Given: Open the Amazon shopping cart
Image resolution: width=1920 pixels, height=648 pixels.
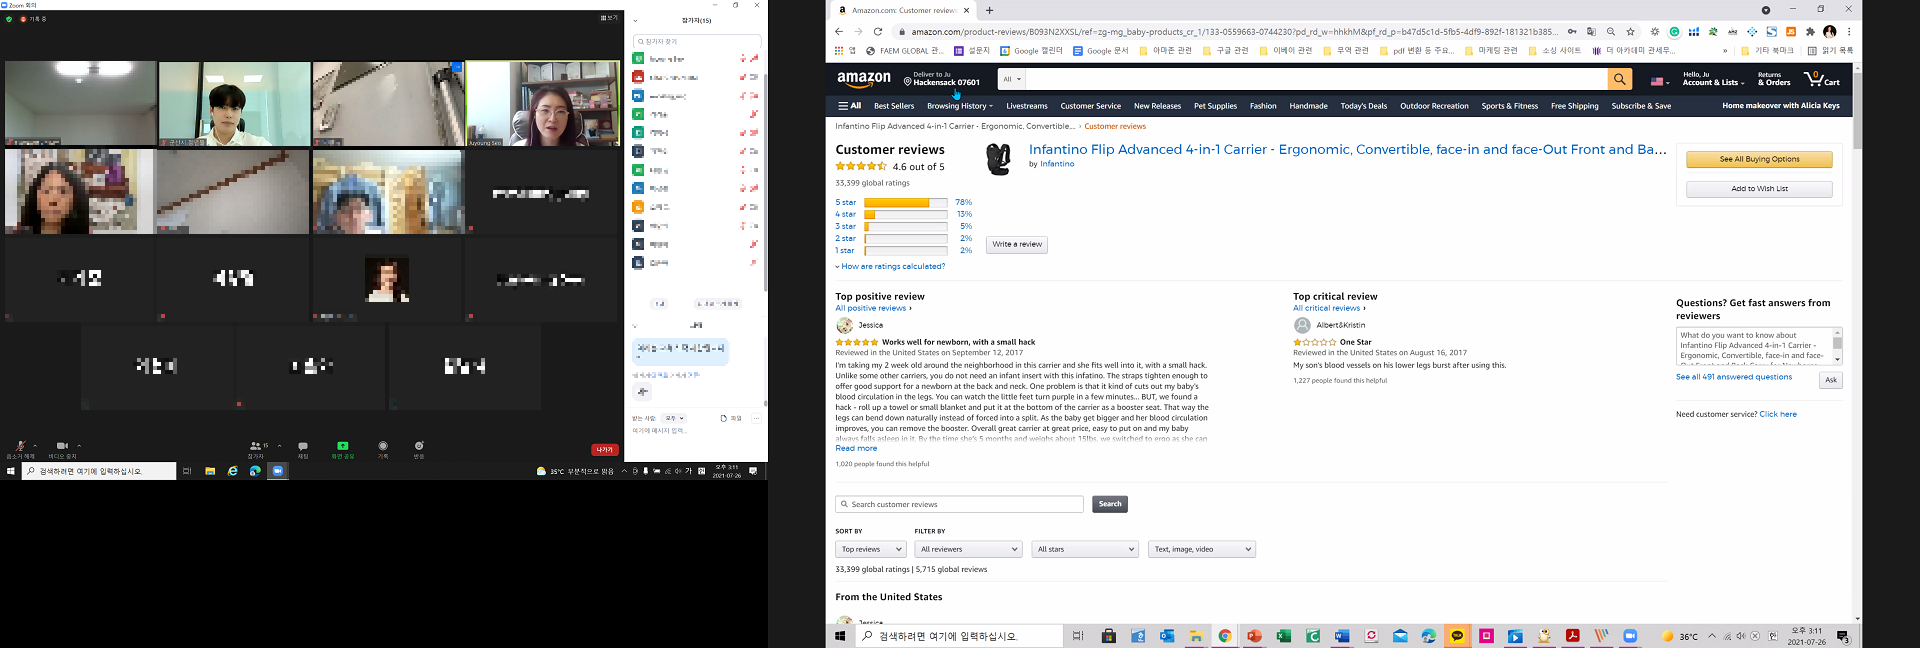Looking at the screenshot, I should (x=1822, y=78).
